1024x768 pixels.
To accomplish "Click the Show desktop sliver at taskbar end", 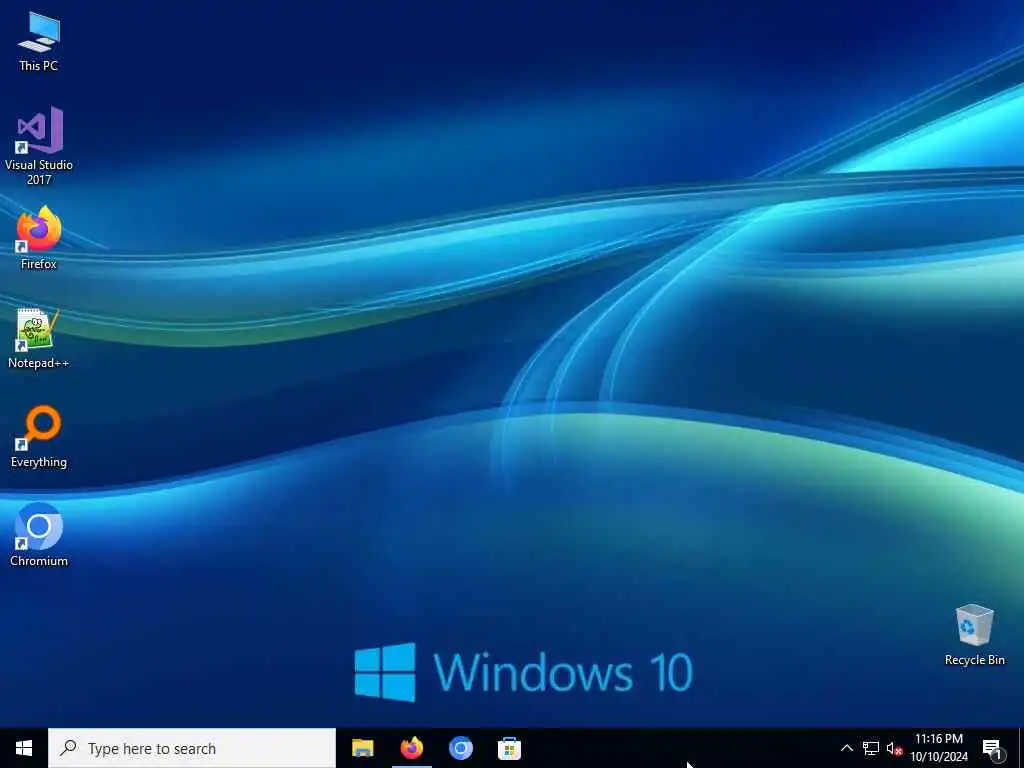I will [1021, 748].
